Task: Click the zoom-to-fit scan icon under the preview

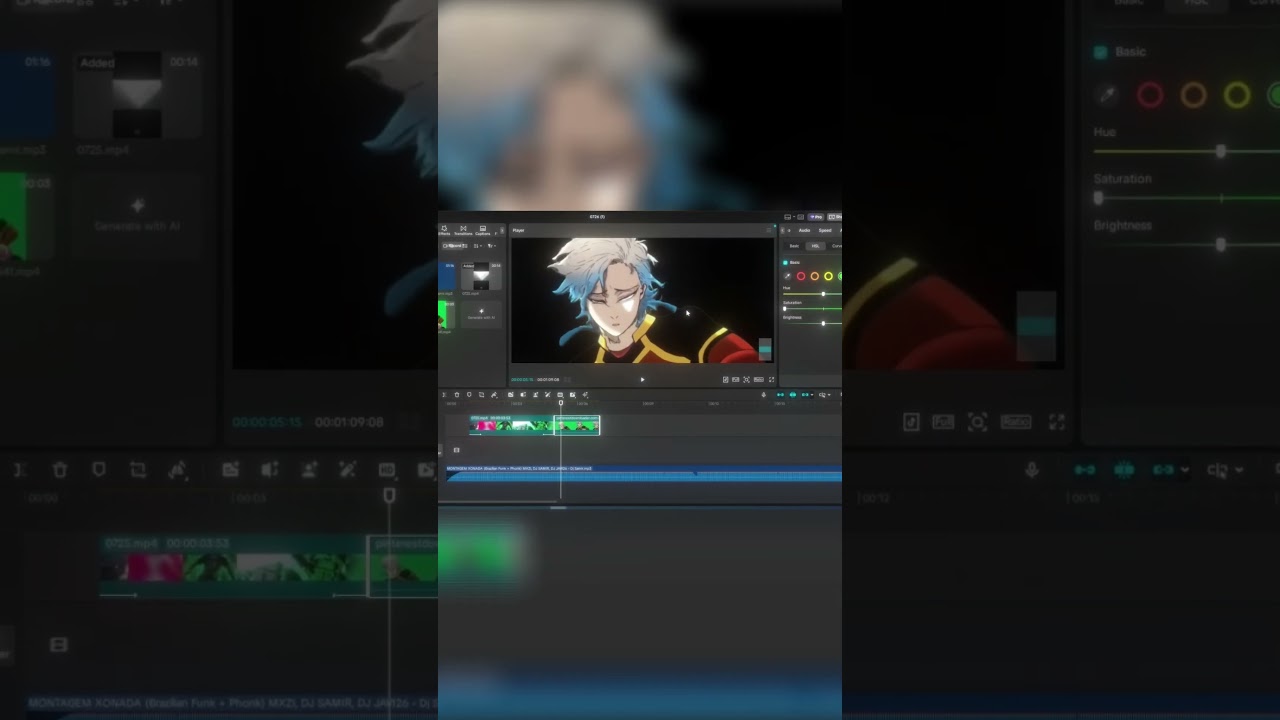Action: pyautogui.click(x=746, y=379)
